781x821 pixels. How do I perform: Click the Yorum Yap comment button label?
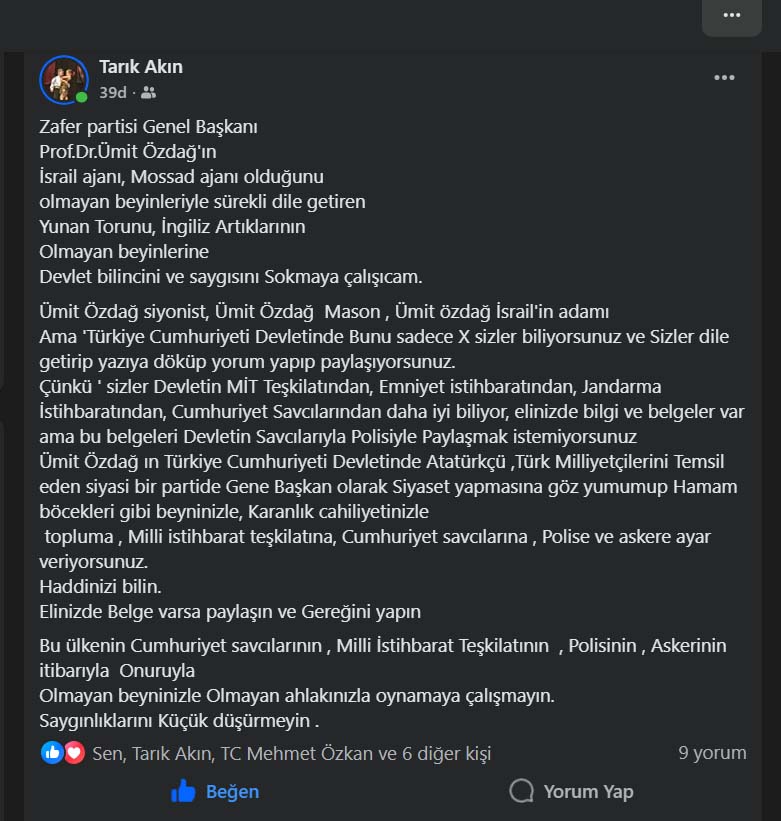588,791
